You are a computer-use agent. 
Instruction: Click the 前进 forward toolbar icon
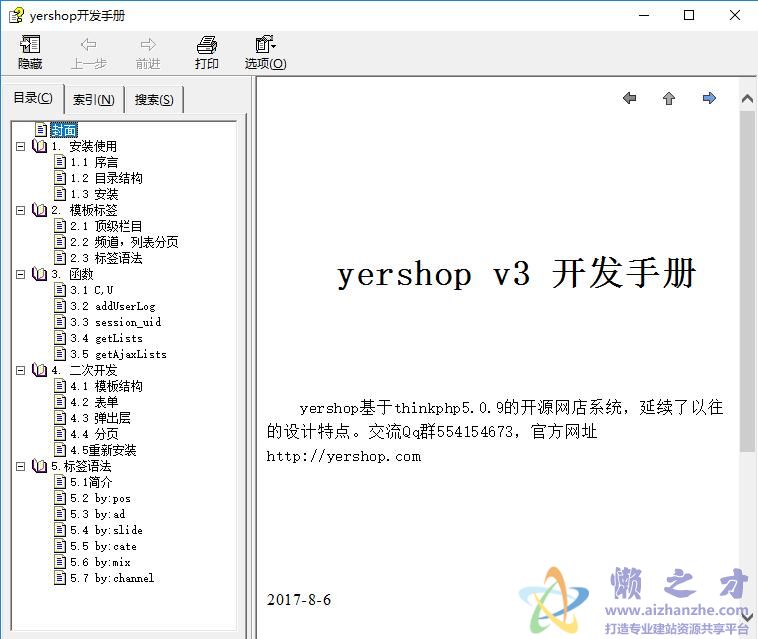click(148, 52)
